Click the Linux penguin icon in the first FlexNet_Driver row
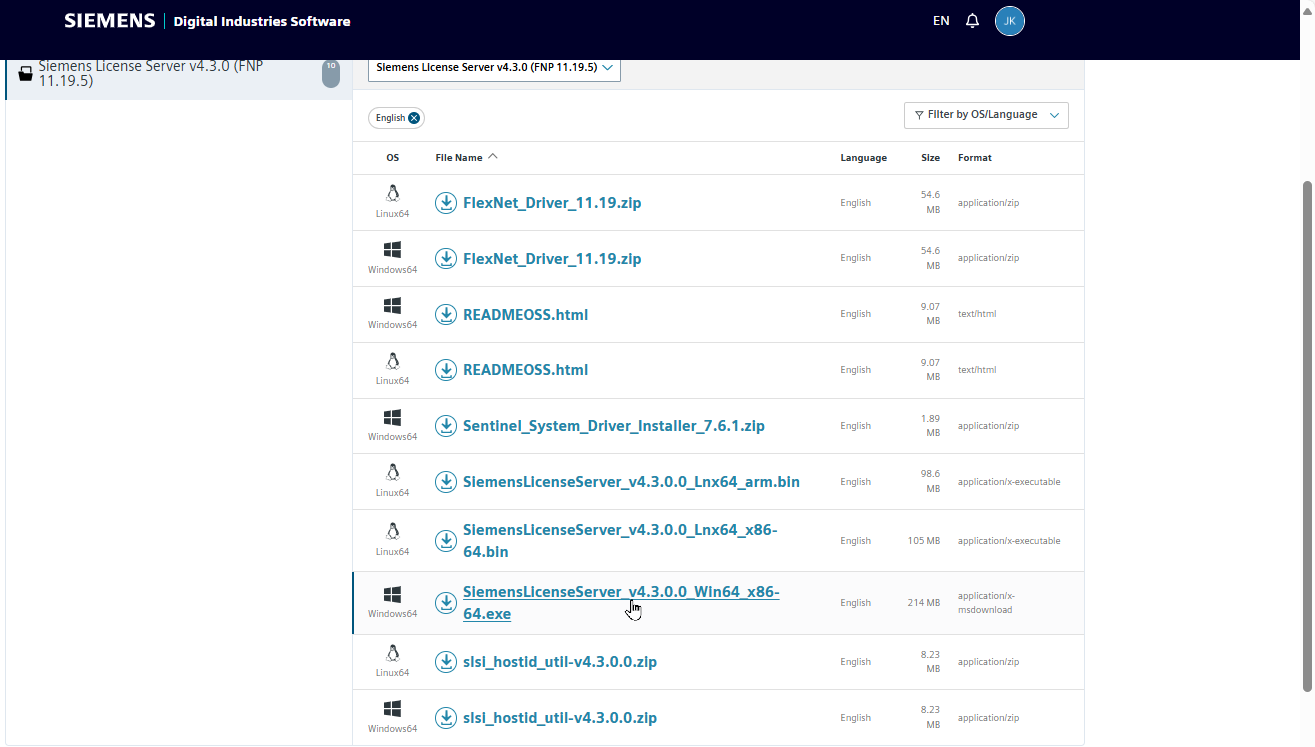 pyautogui.click(x=392, y=193)
